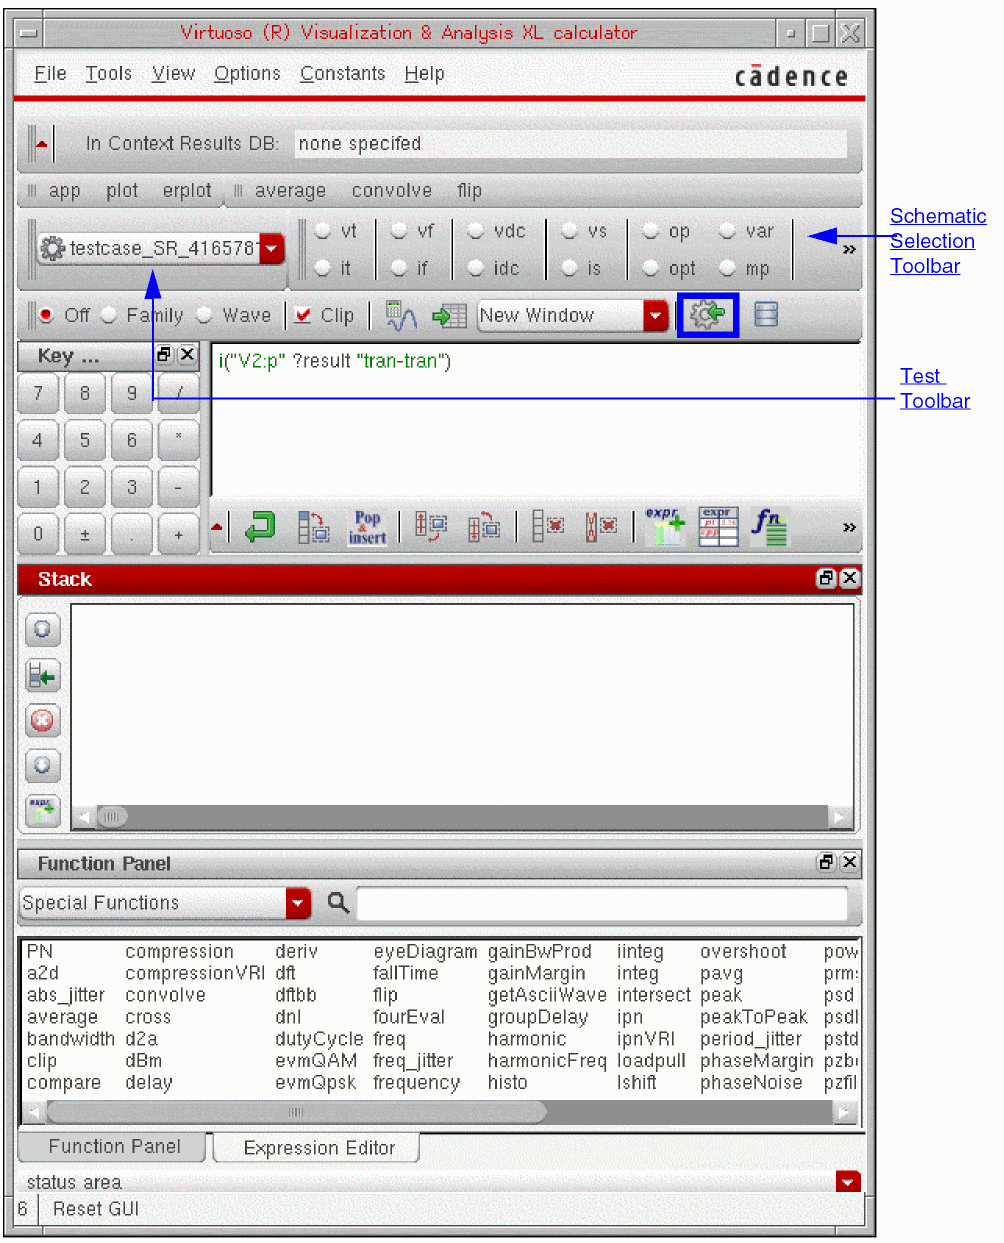
Task: Open the Tools menu
Action: (108, 74)
